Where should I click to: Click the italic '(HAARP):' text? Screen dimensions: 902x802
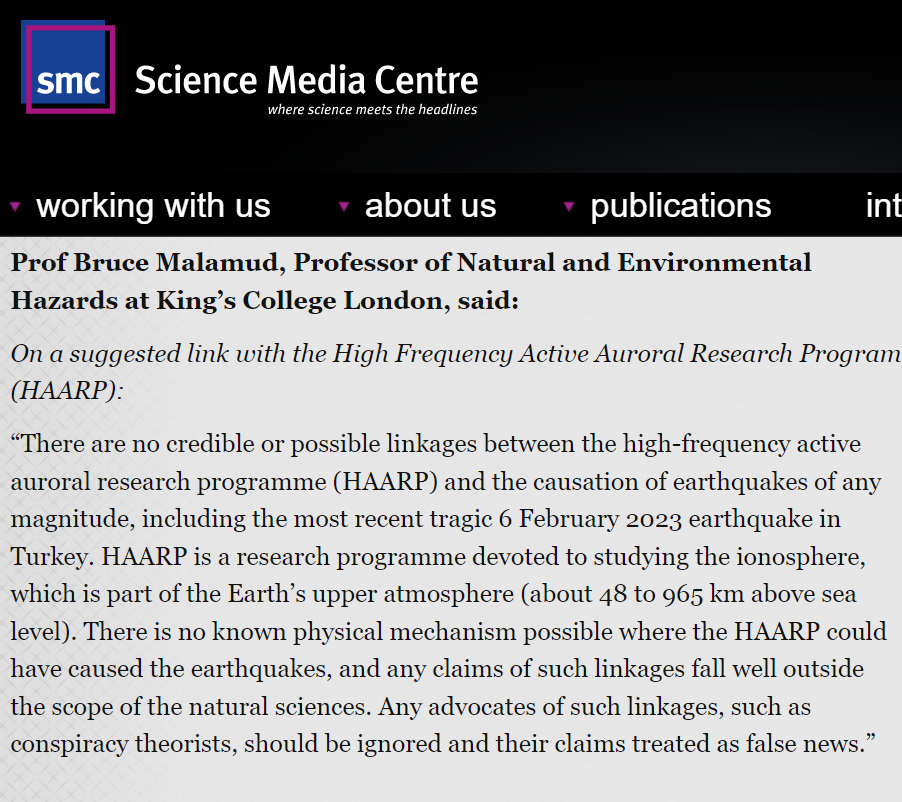point(67,390)
